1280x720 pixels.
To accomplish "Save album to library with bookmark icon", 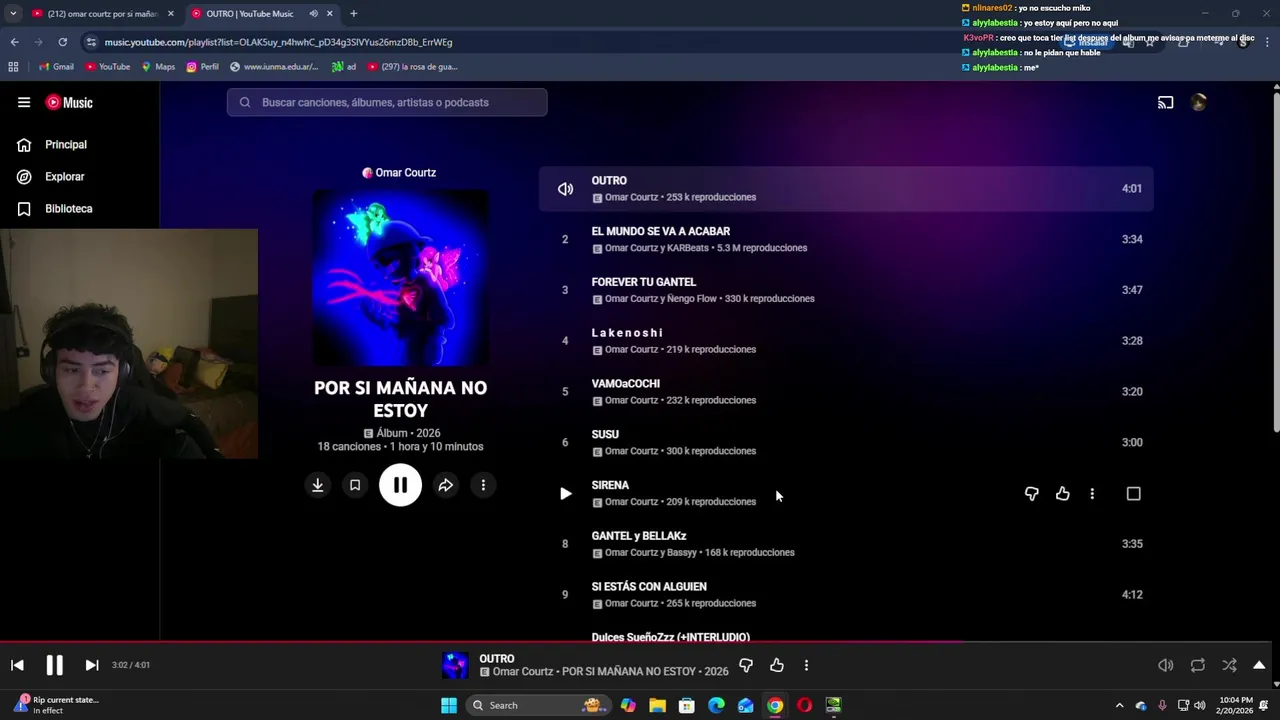I will tap(354, 485).
